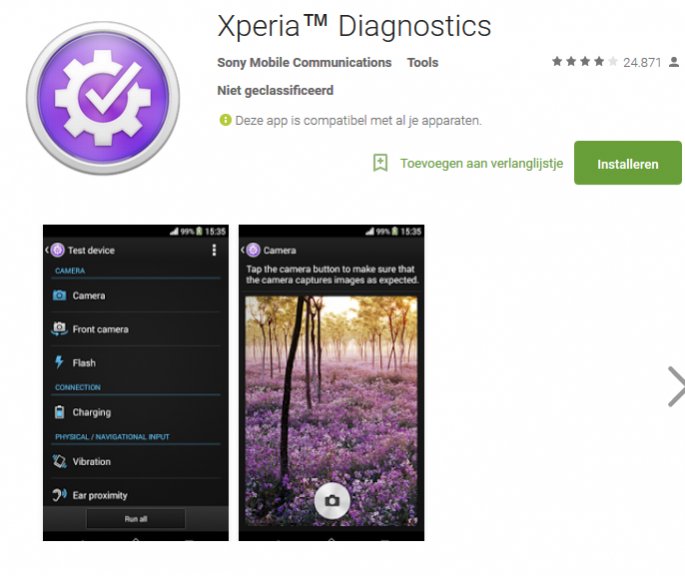
Task: Click the Charging battery icon
Action: click(59, 412)
